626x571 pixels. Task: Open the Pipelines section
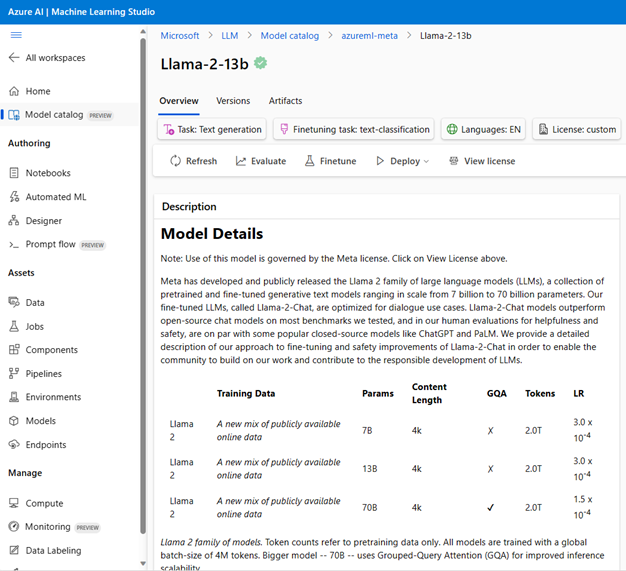tap(44, 374)
